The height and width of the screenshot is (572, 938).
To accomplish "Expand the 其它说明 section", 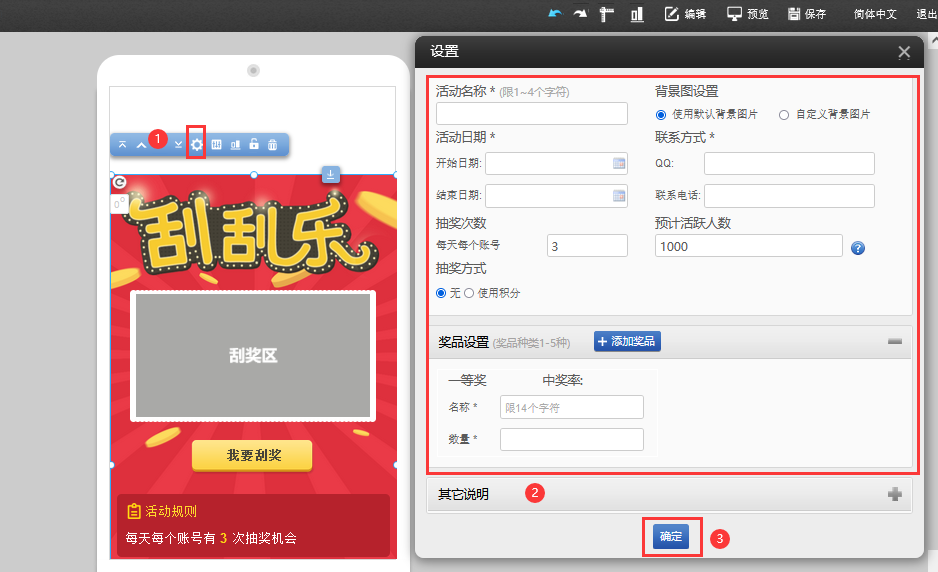I will click(894, 494).
